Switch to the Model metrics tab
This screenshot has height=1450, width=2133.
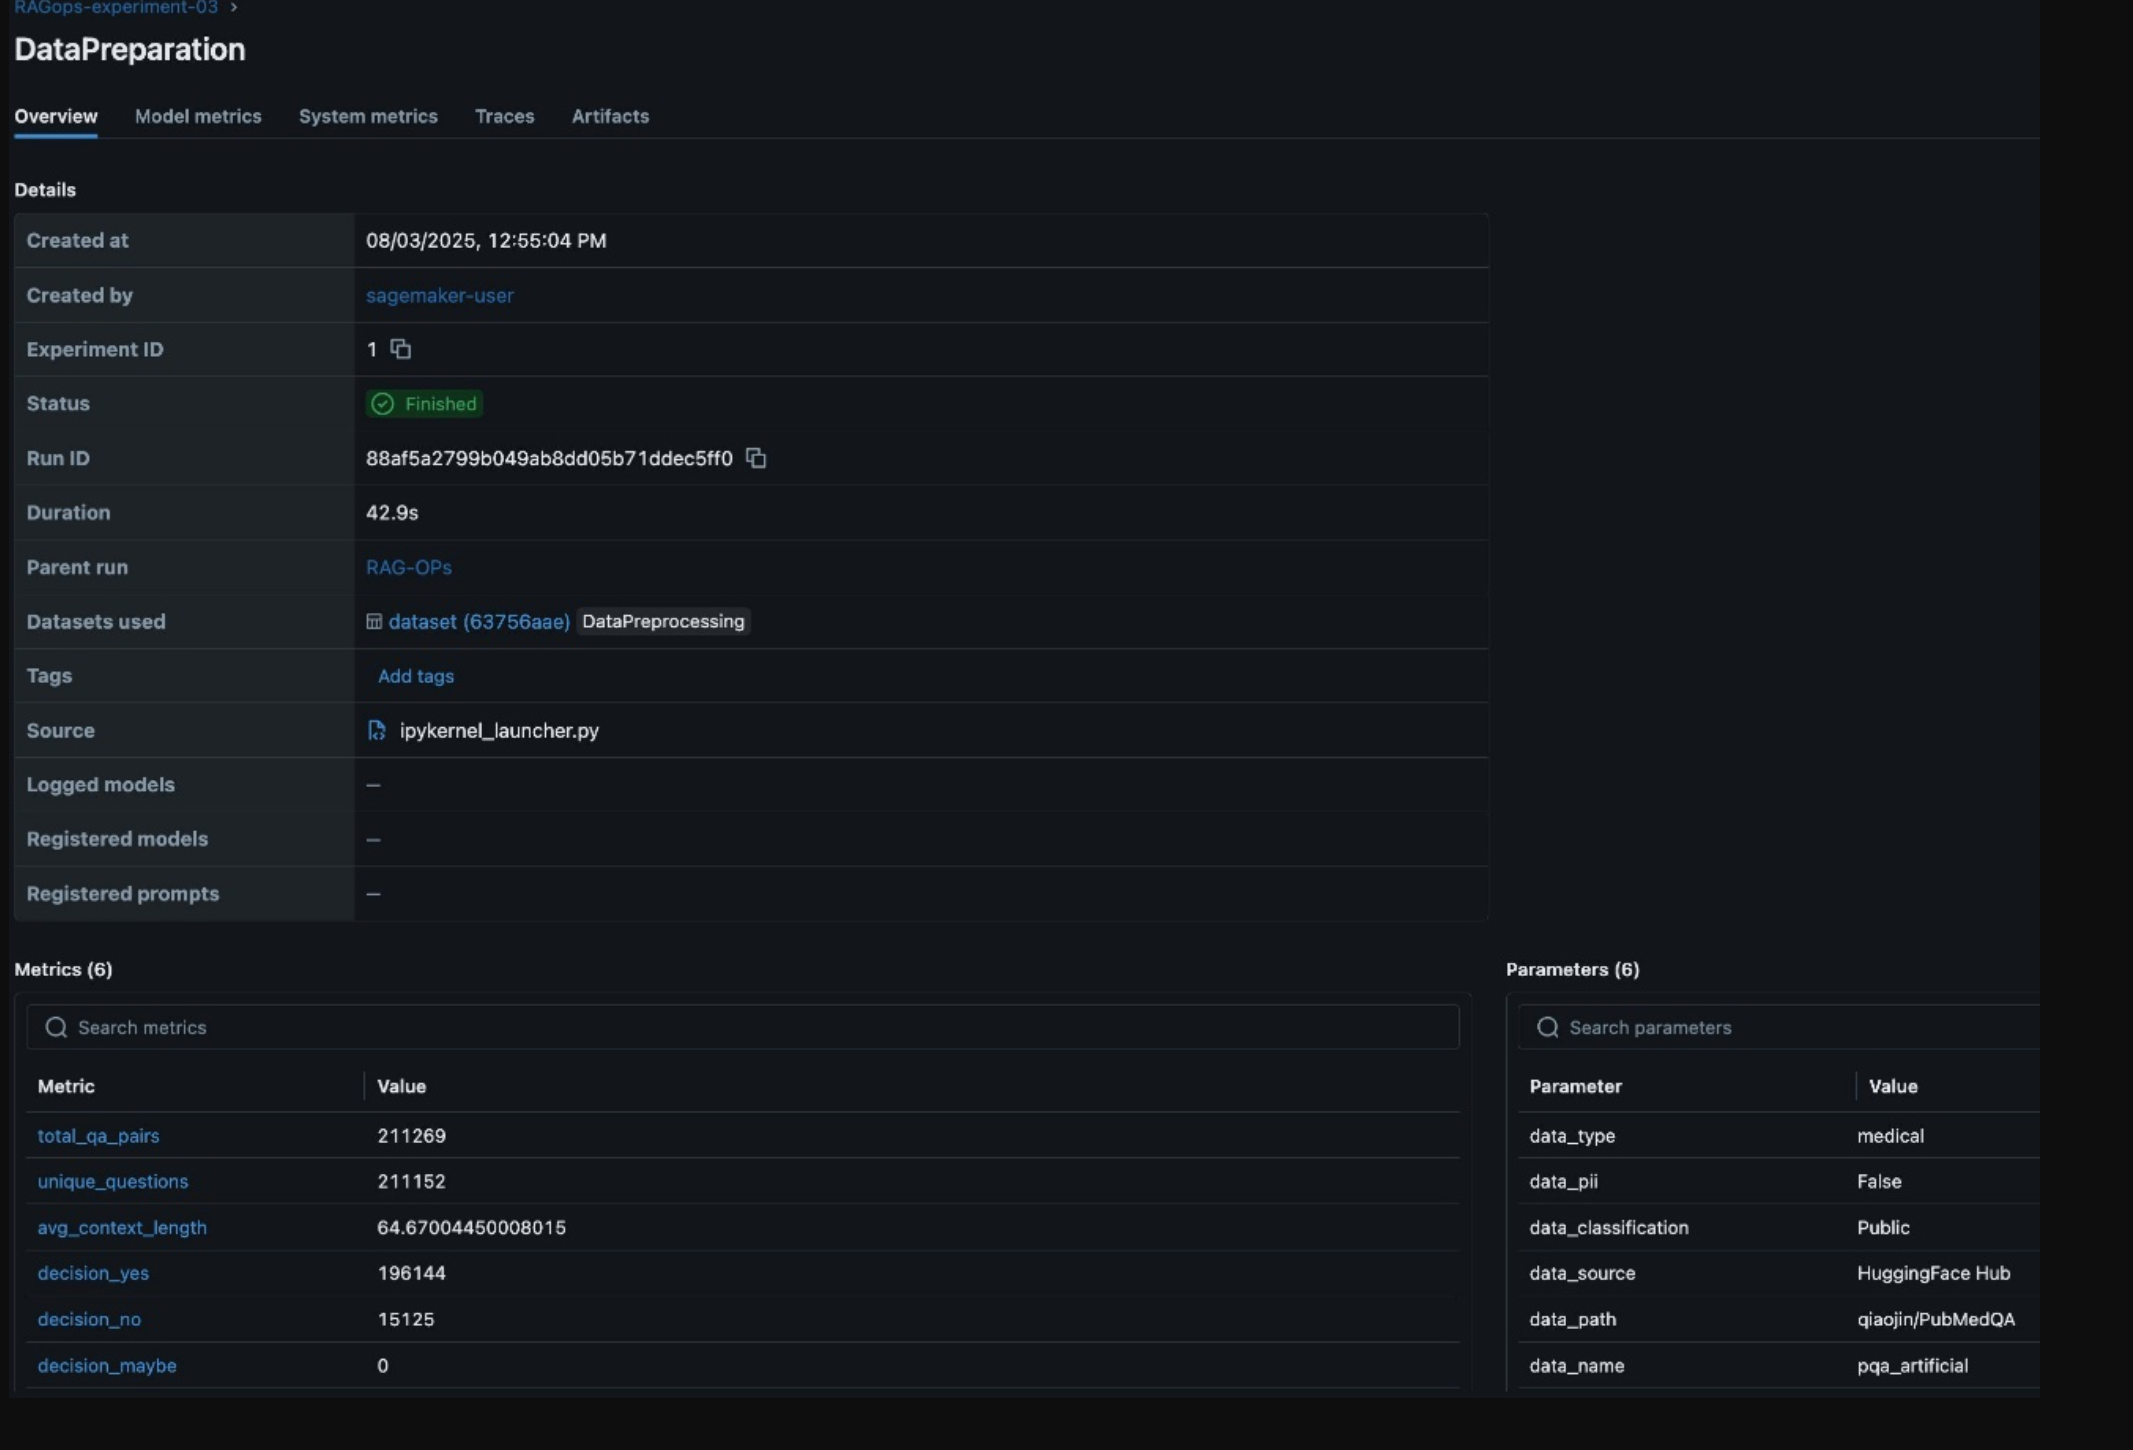(x=198, y=116)
